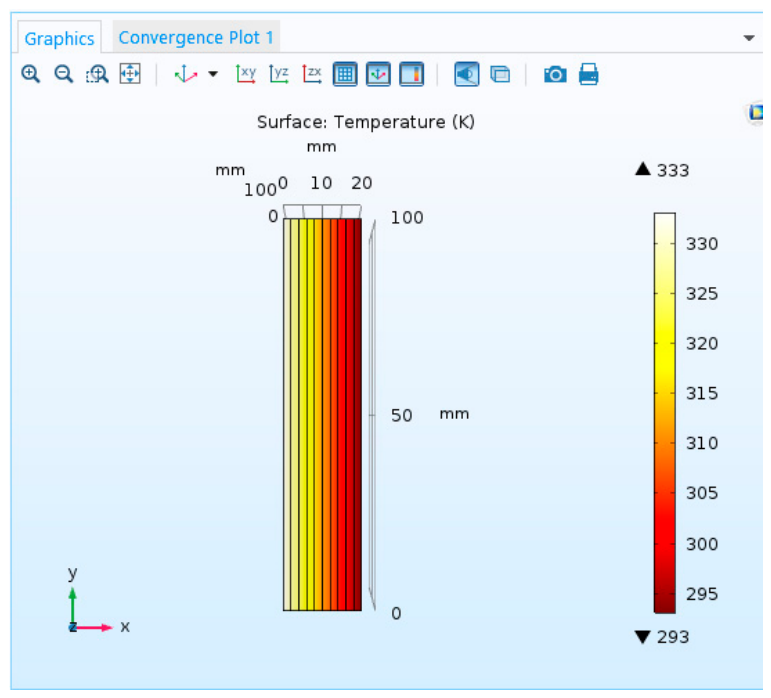Expand the window options arrow at the tab bar's right end
Viewport: 771px width, 698px height.
pos(749,38)
